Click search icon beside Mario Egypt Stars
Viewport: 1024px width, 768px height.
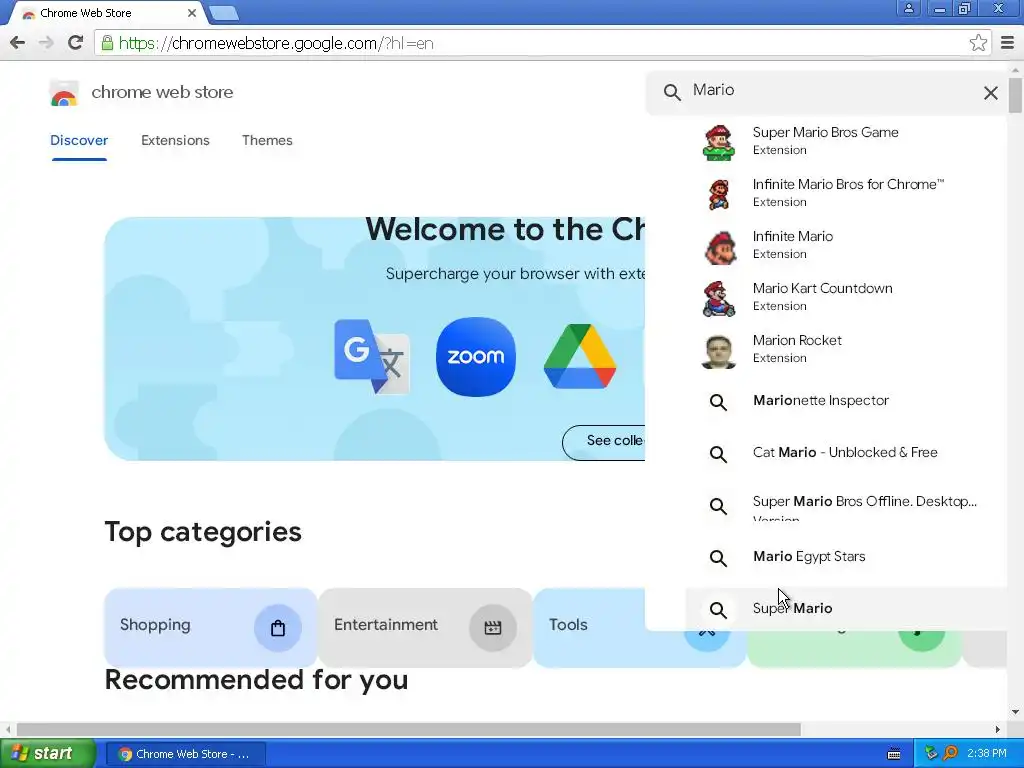click(x=718, y=558)
